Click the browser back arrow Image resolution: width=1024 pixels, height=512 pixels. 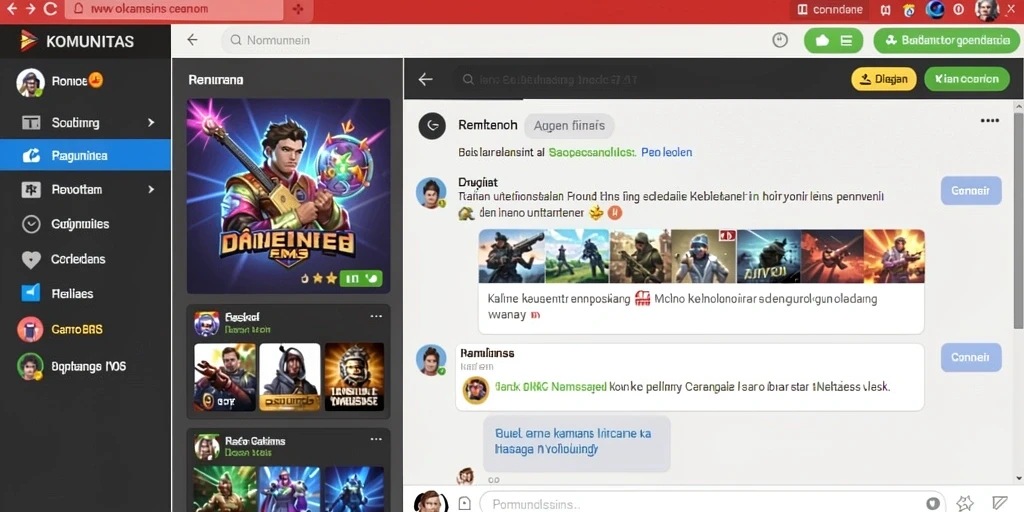point(12,9)
